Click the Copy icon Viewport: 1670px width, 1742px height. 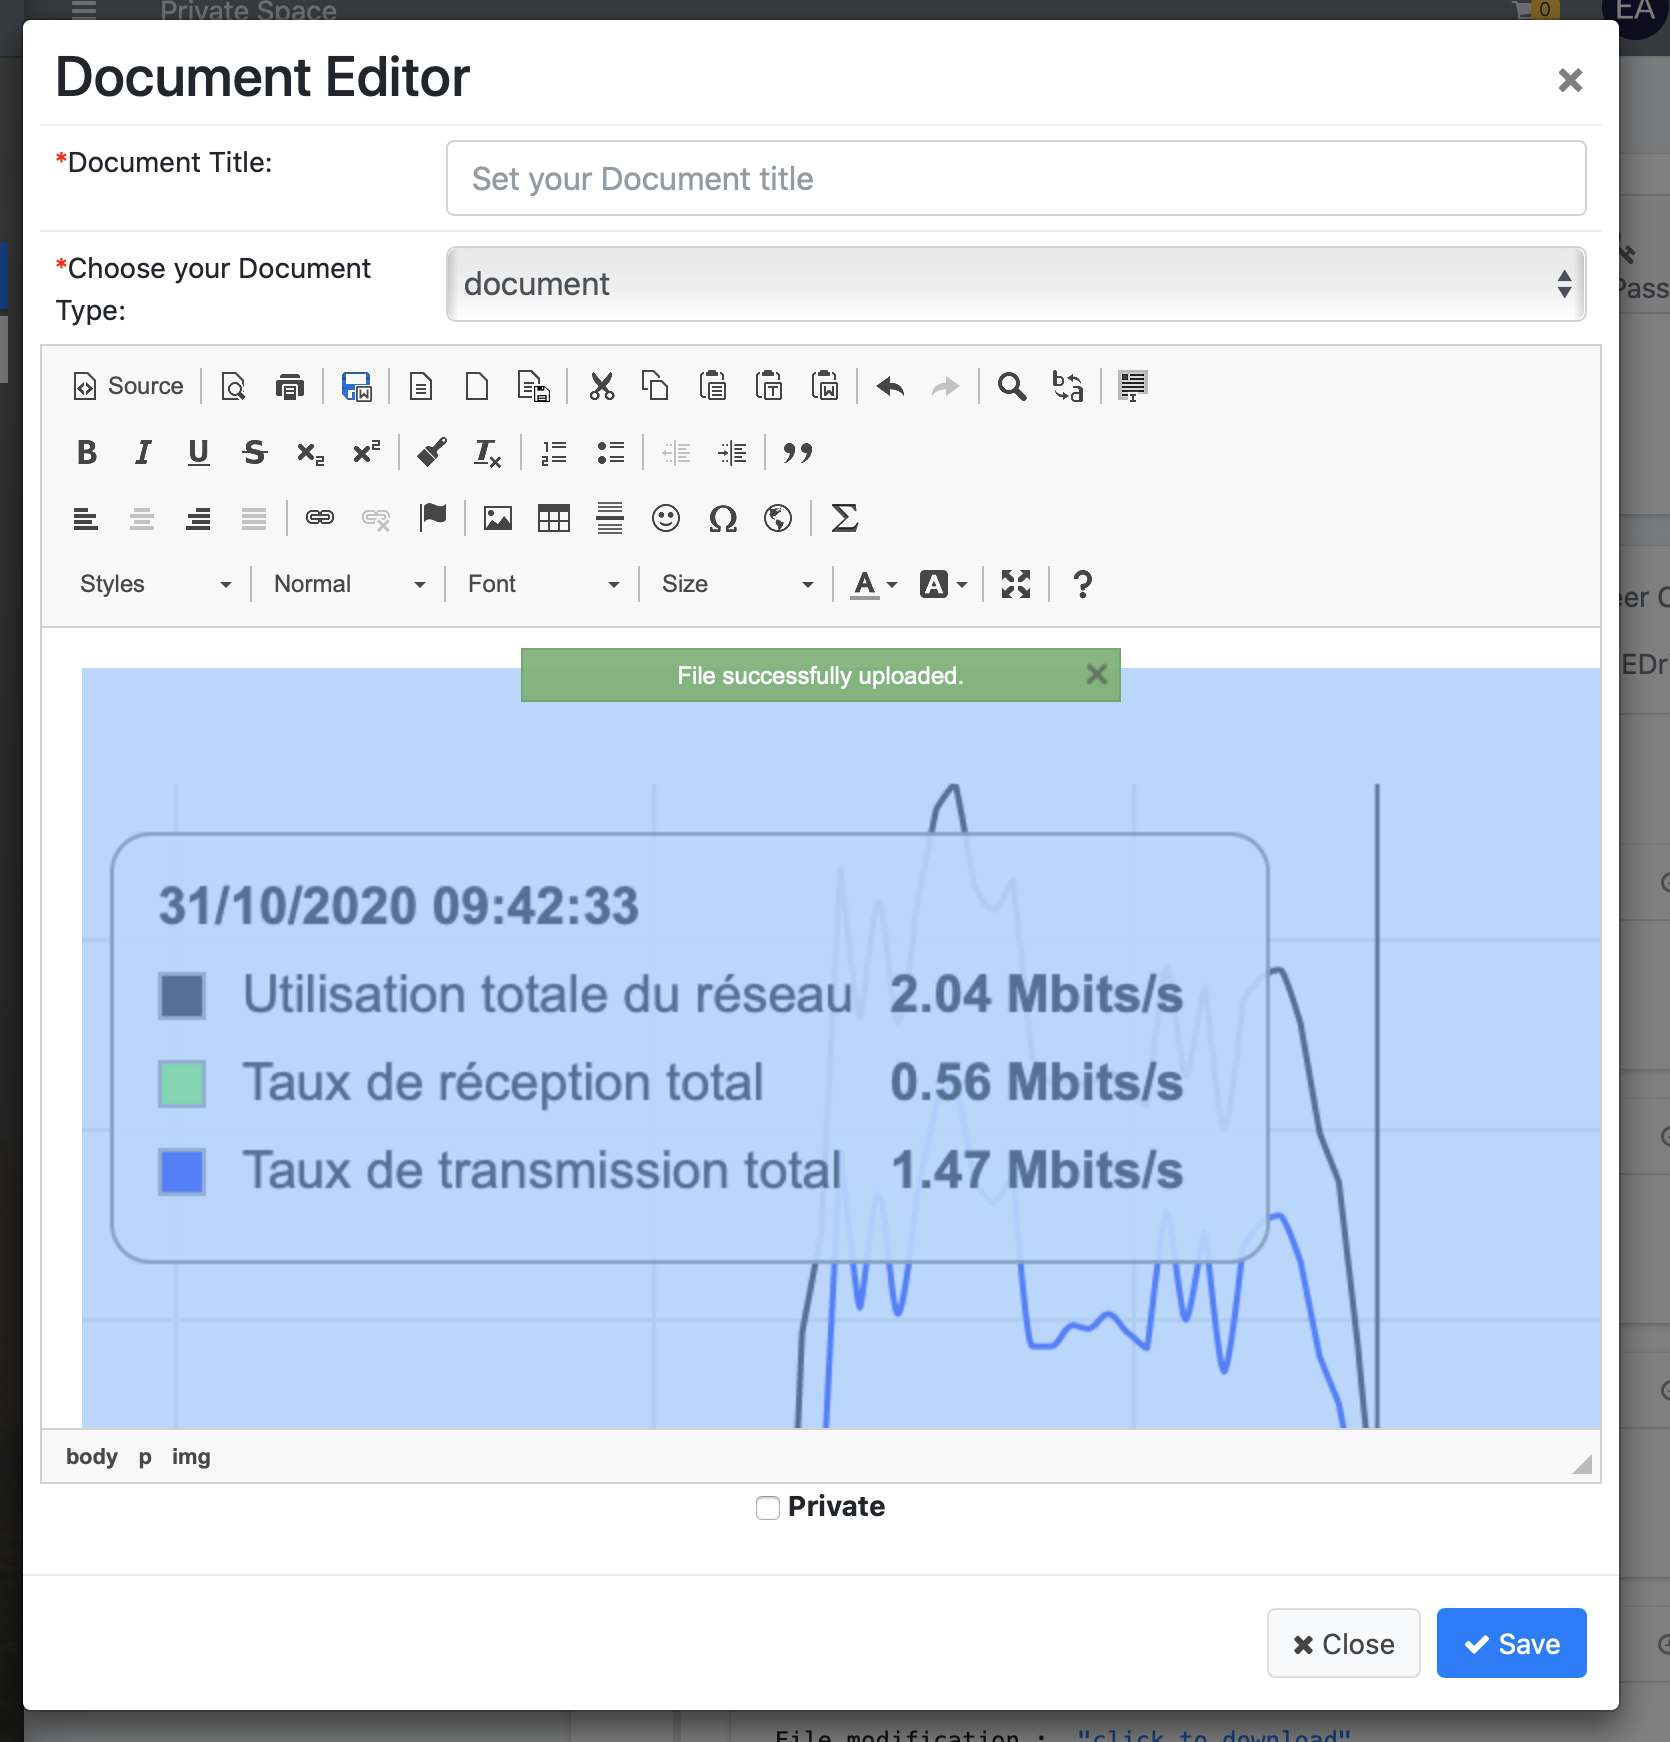656,386
